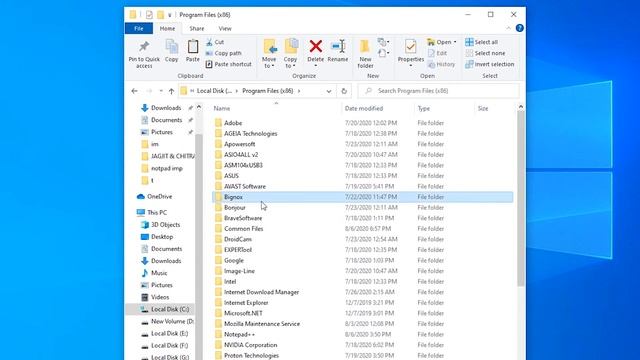Screen dimensions: 640x360
Task: Expand chevron after Local Disk in path
Action: (237, 91)
